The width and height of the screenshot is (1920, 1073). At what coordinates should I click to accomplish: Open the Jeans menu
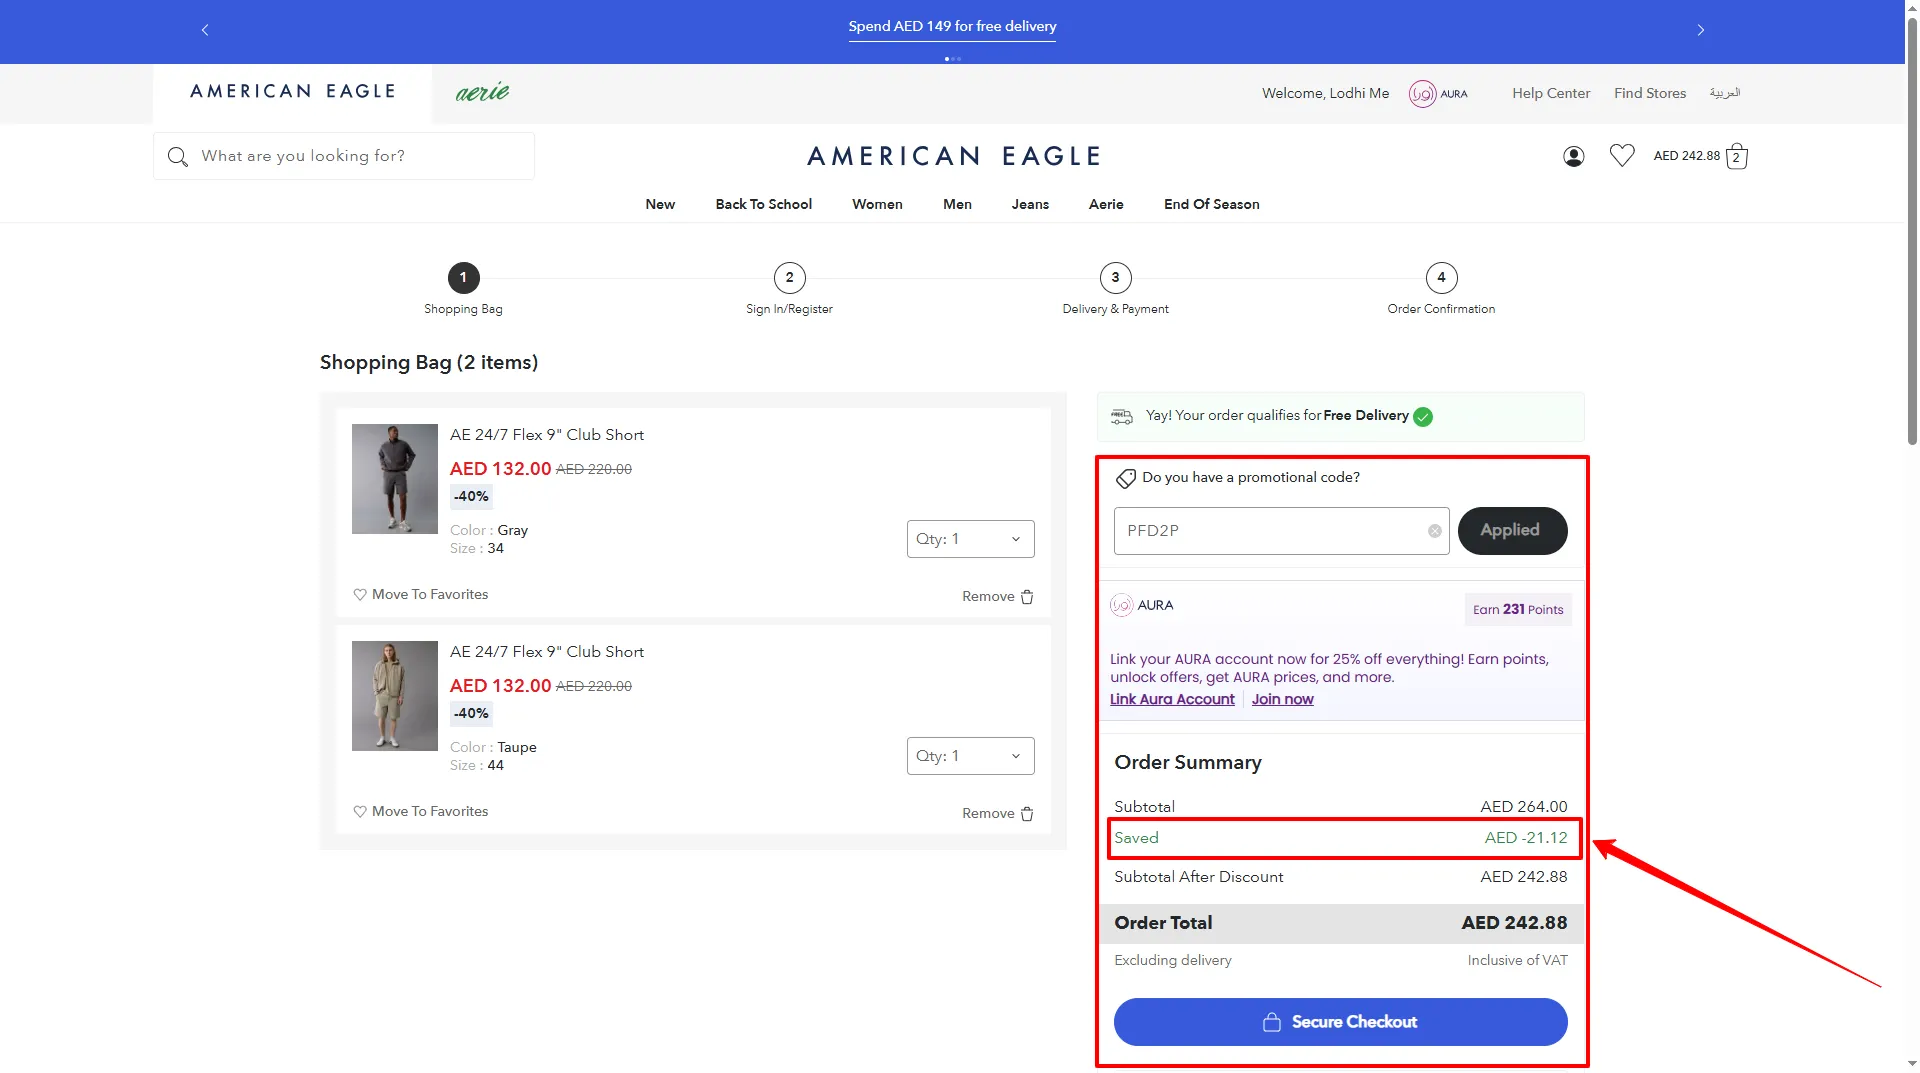[1030, 204]
